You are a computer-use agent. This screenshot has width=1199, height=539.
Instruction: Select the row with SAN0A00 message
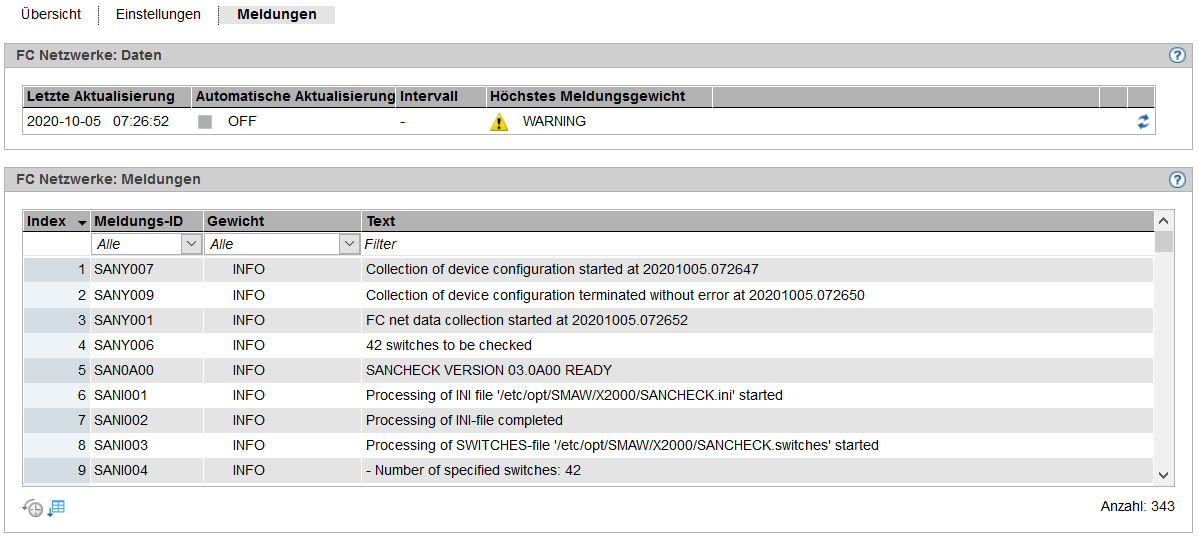click(x=588, y=370)
